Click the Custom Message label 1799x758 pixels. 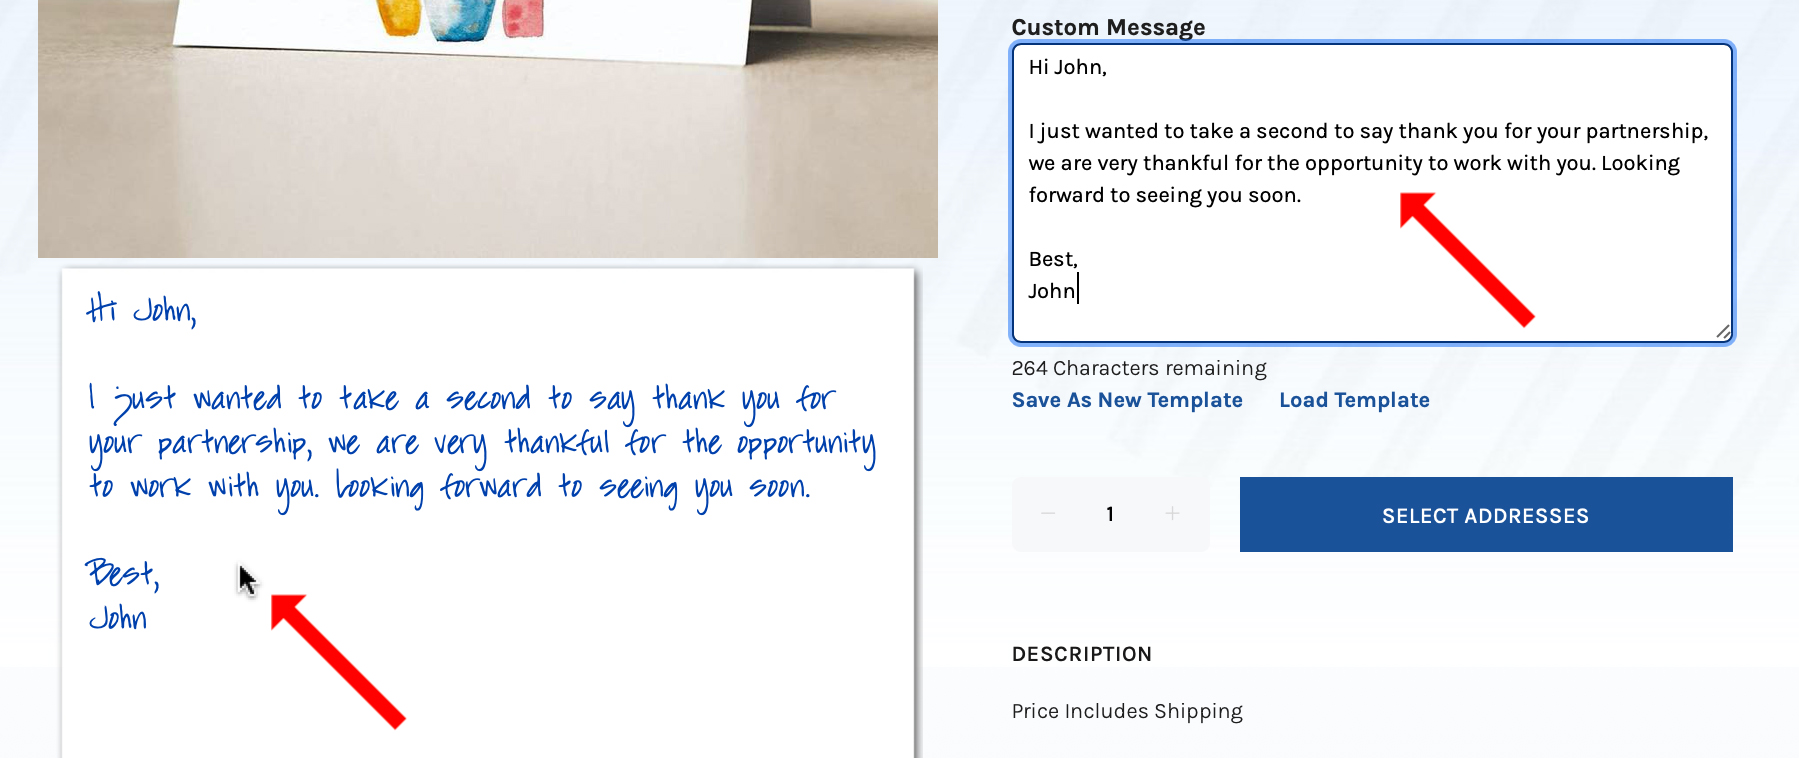[x=1108, y=27]
